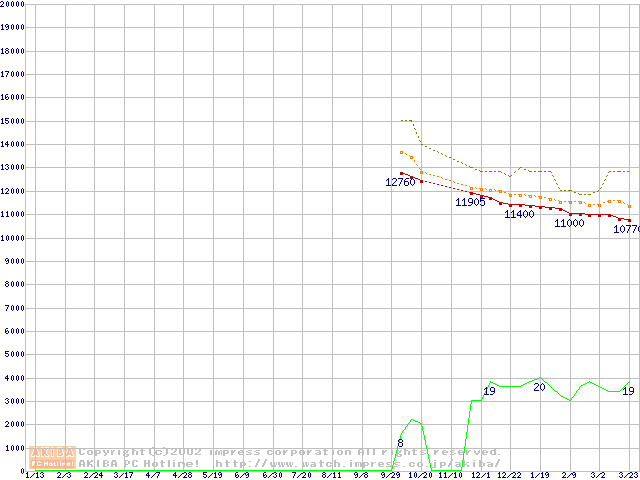Click the green line label 20
The width and height of the screenshot is (640, 480).
point(539,387)
